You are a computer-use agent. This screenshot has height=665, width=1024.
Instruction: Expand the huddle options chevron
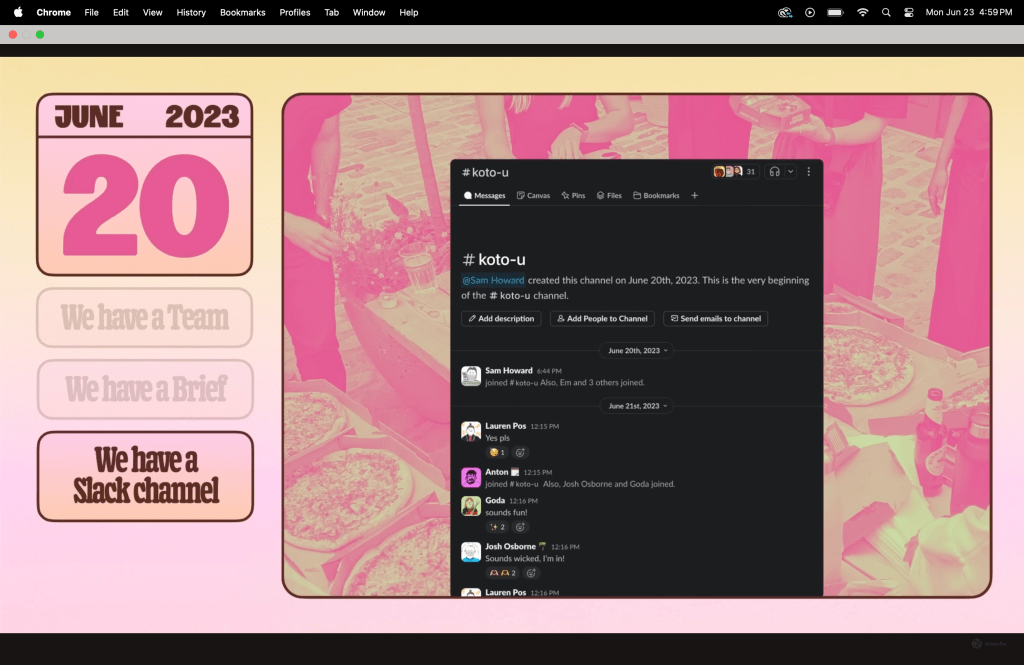pyautogui.click(x=790, y=172)
